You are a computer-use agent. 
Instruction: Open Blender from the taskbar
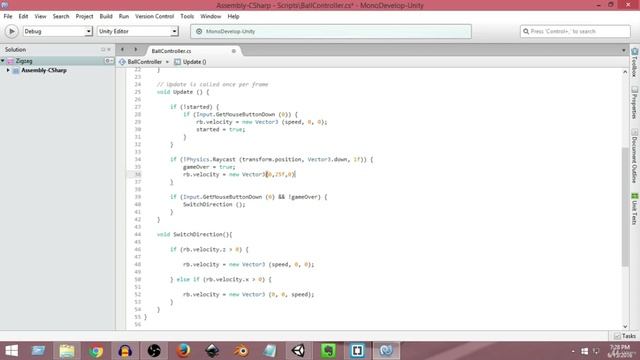pos(241,351)
